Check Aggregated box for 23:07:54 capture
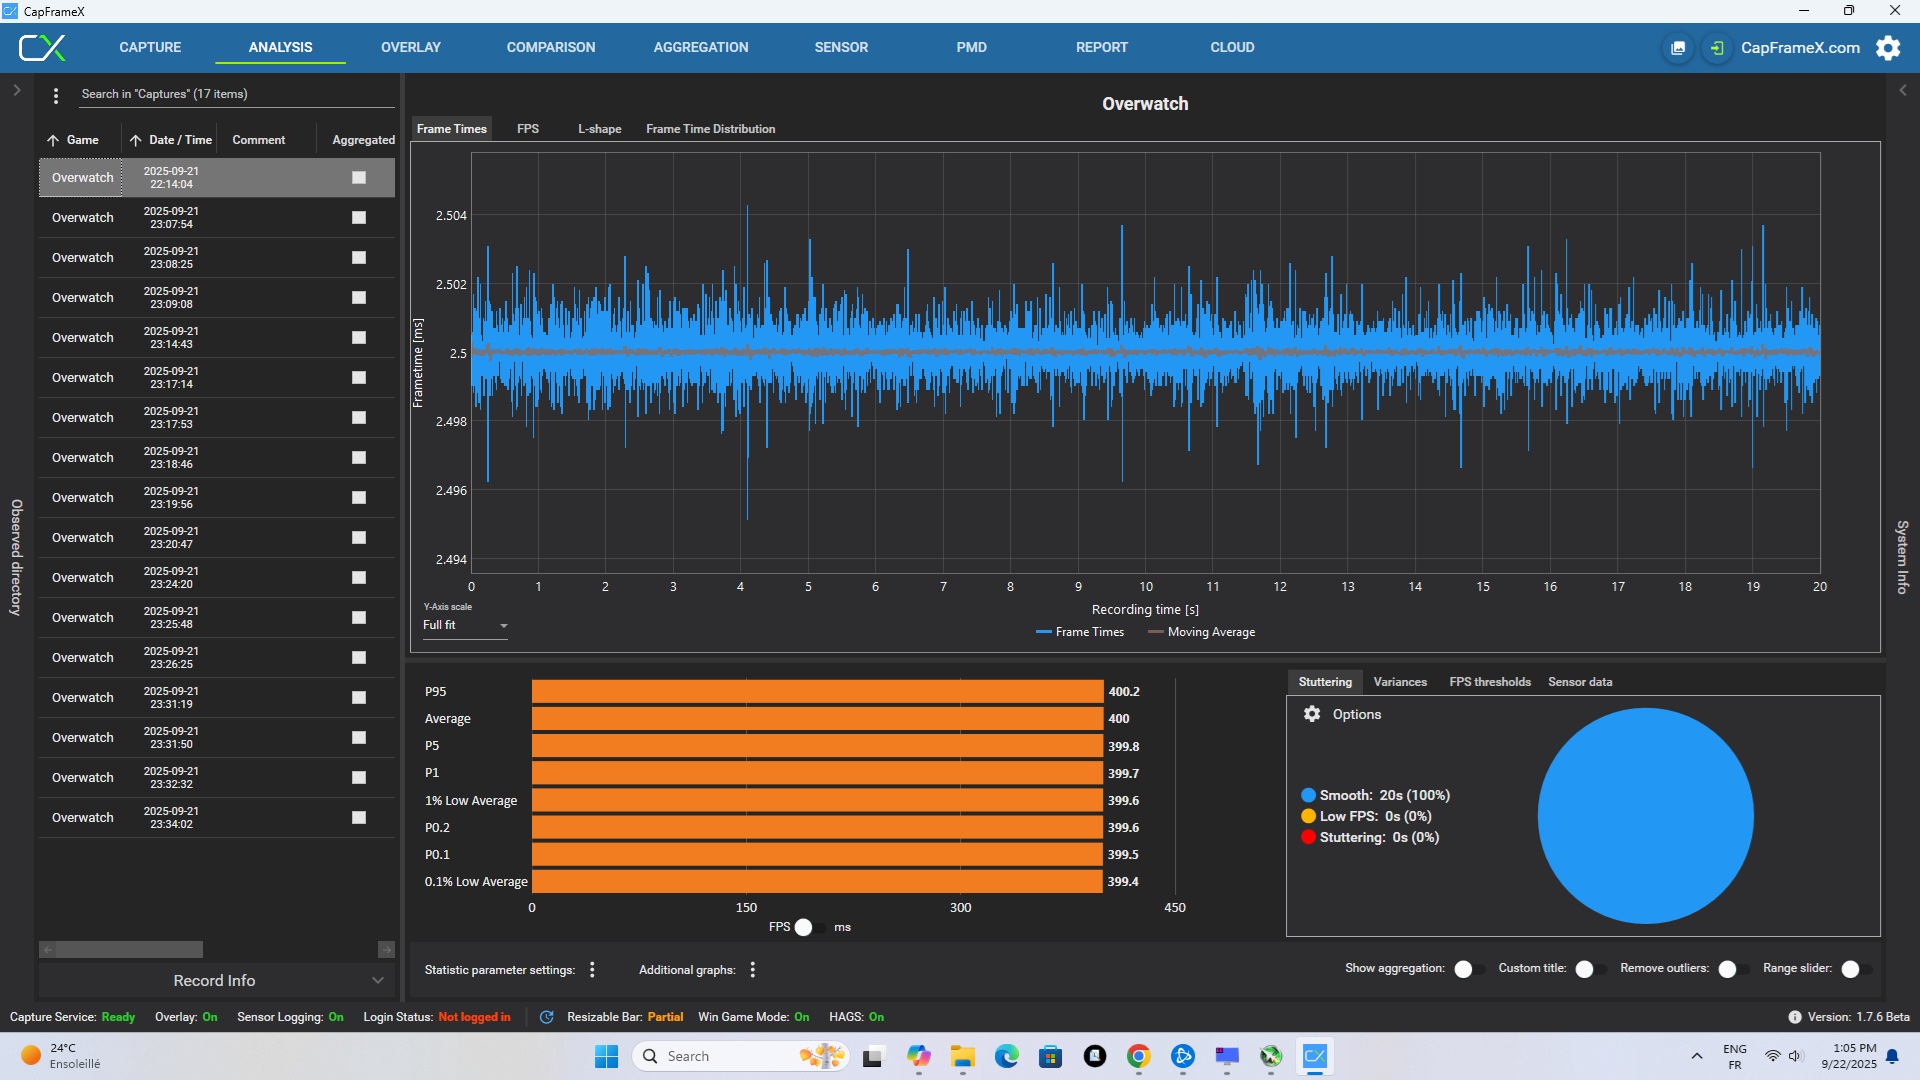 pyautogui.click(x=359, y=218)
